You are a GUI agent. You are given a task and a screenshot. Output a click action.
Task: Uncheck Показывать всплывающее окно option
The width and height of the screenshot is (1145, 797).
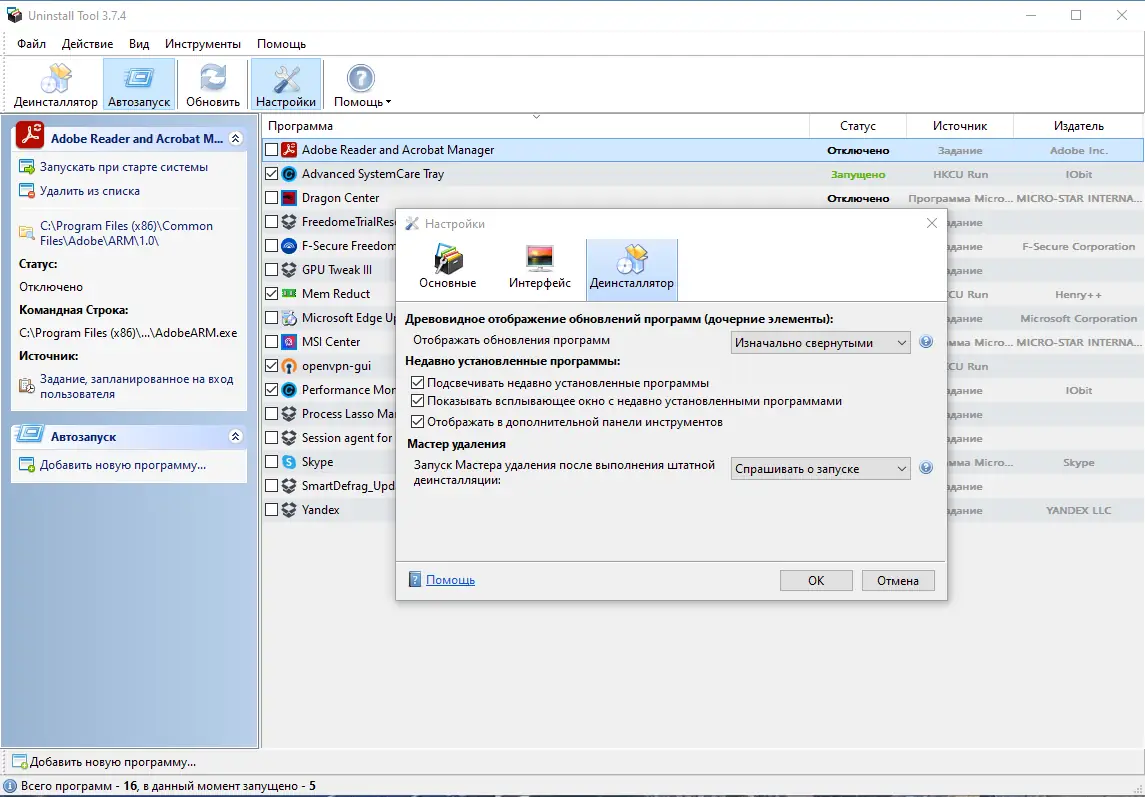coord(418,401)
